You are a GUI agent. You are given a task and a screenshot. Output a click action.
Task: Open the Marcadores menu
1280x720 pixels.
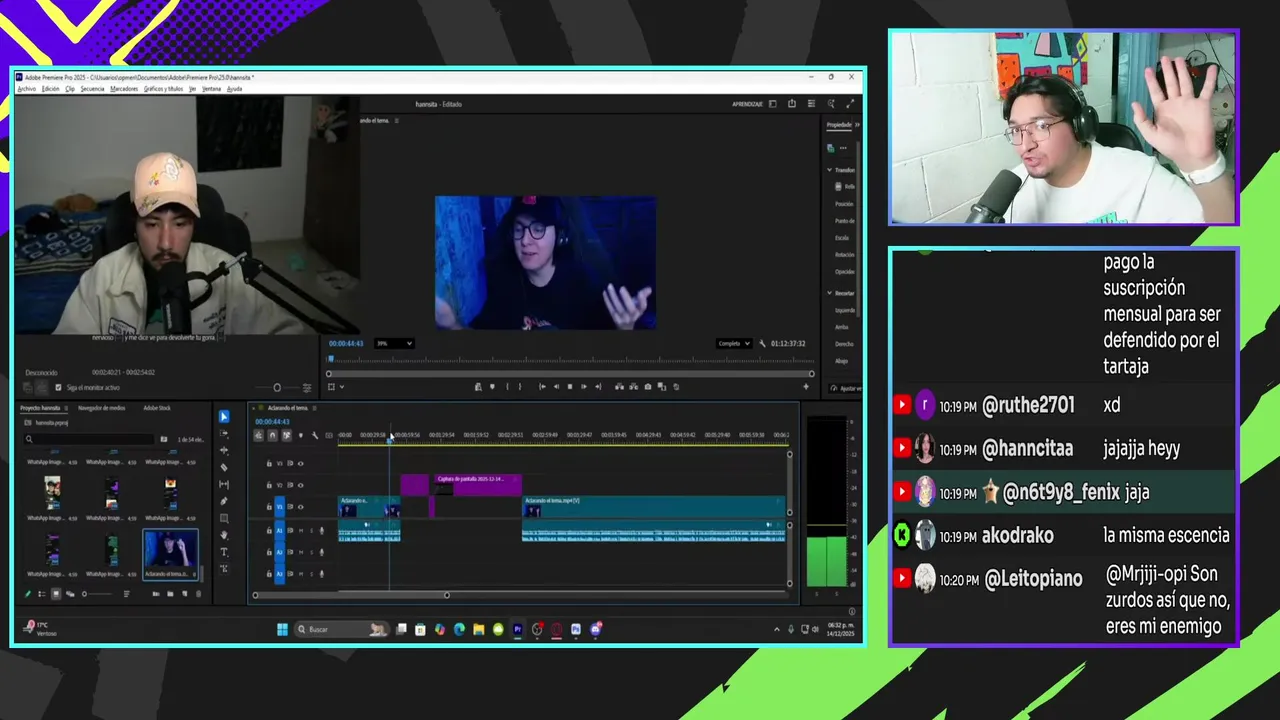pos(124,89)
